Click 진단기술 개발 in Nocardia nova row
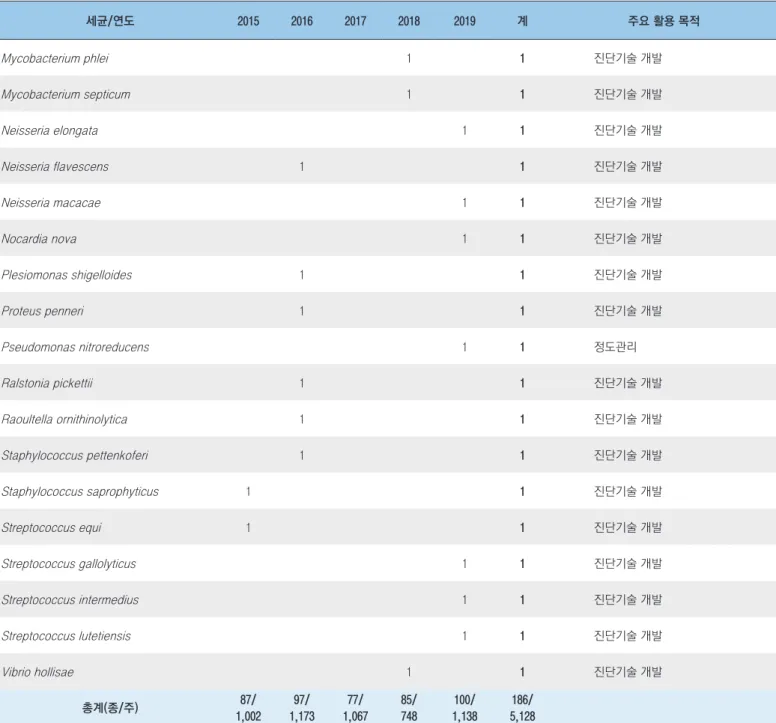The height and width of the screenshot is (723, 776). (x=628, y=239)
